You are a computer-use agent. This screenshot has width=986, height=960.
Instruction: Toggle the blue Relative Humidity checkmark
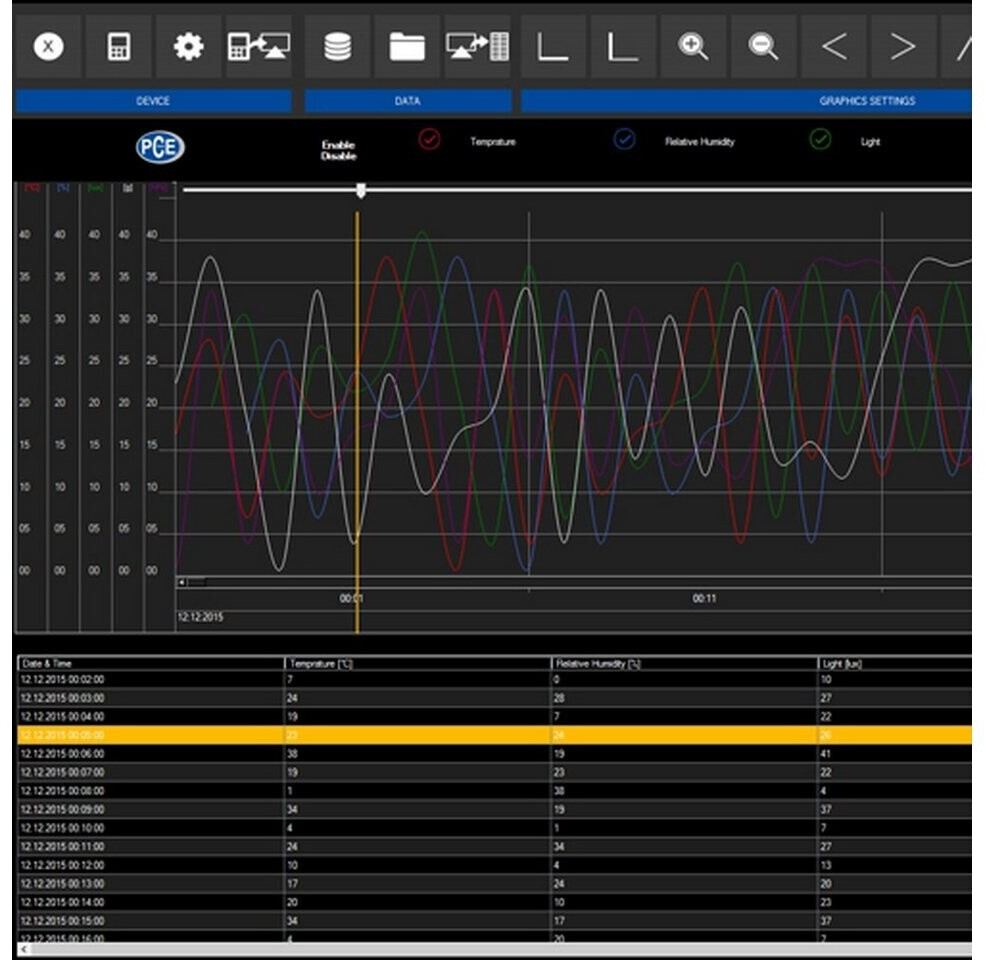pyautogui.click(x=625, y=140)
